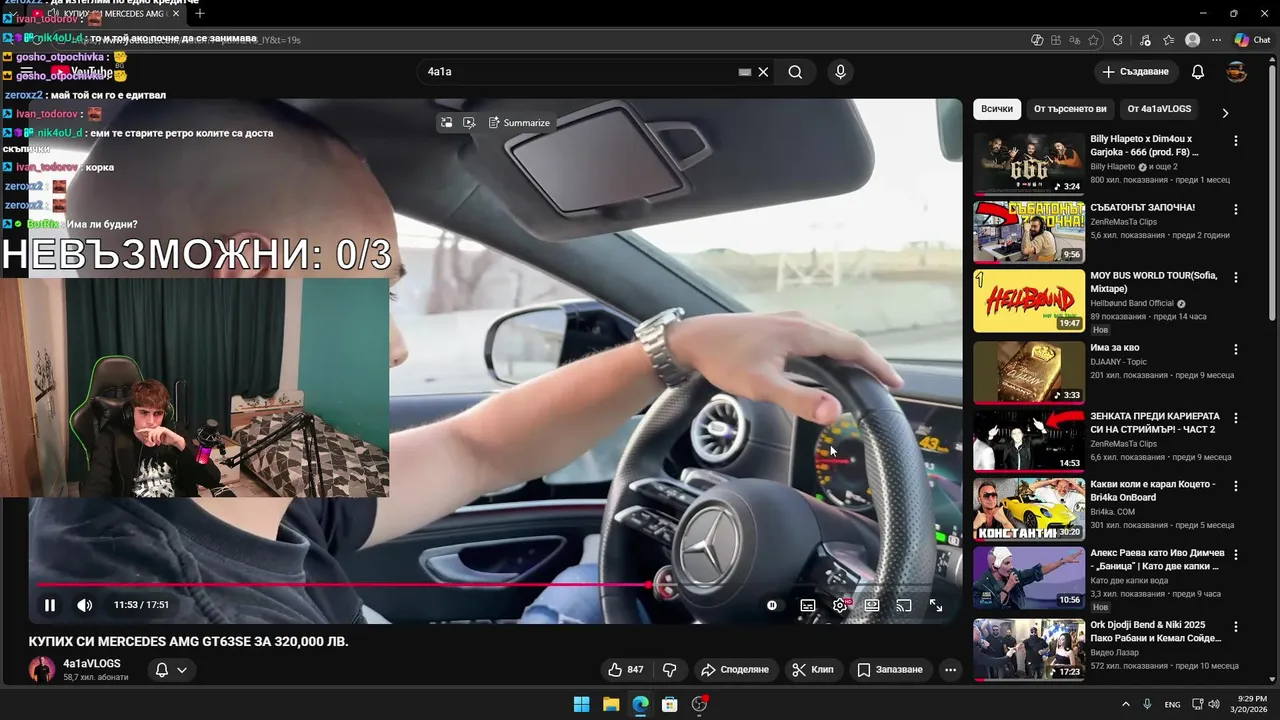Share the video via Споделяне button
Screen dimensions: 1280x720
pos(735,669)
